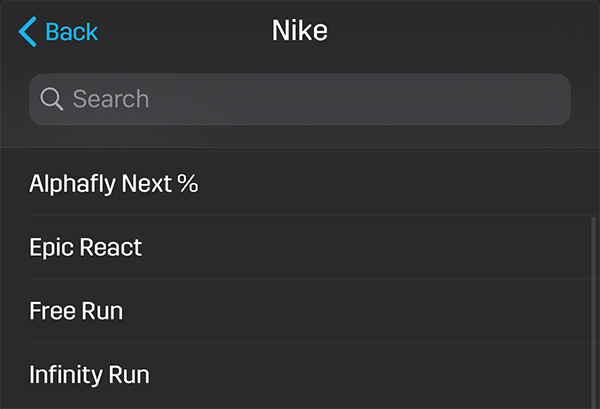This screenshot has height=409, width=600.
Task: Choose the row between Epic React and Infinity Run
Action: tap(300, 311)
